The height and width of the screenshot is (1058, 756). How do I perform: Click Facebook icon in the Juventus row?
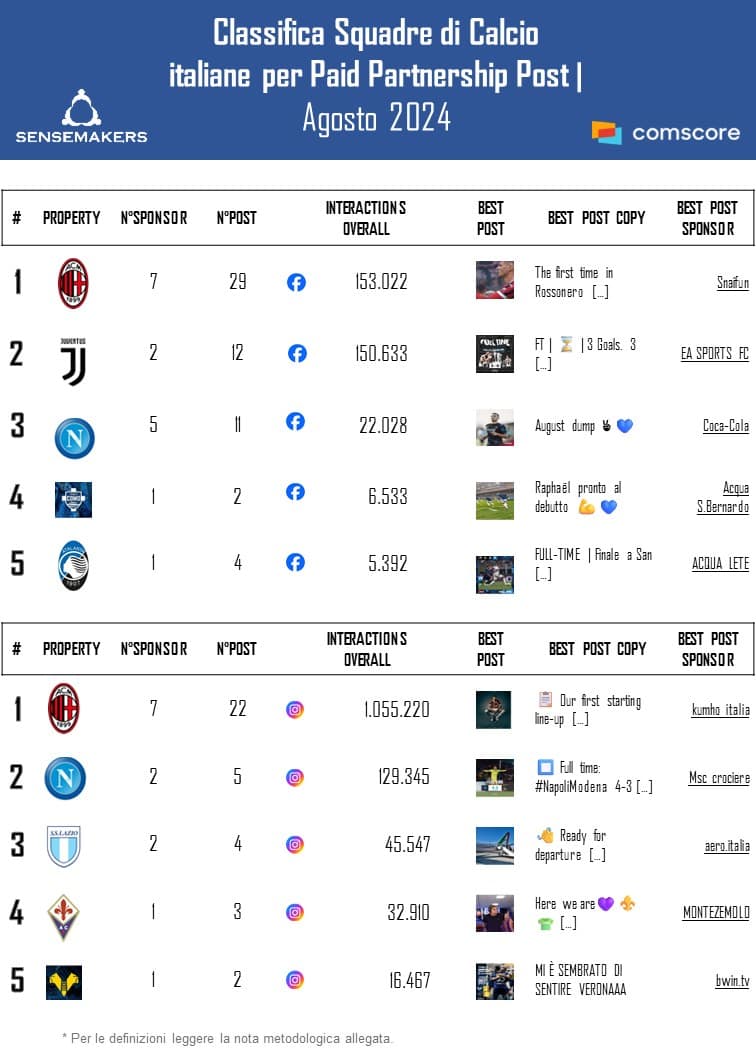point(297,353)
